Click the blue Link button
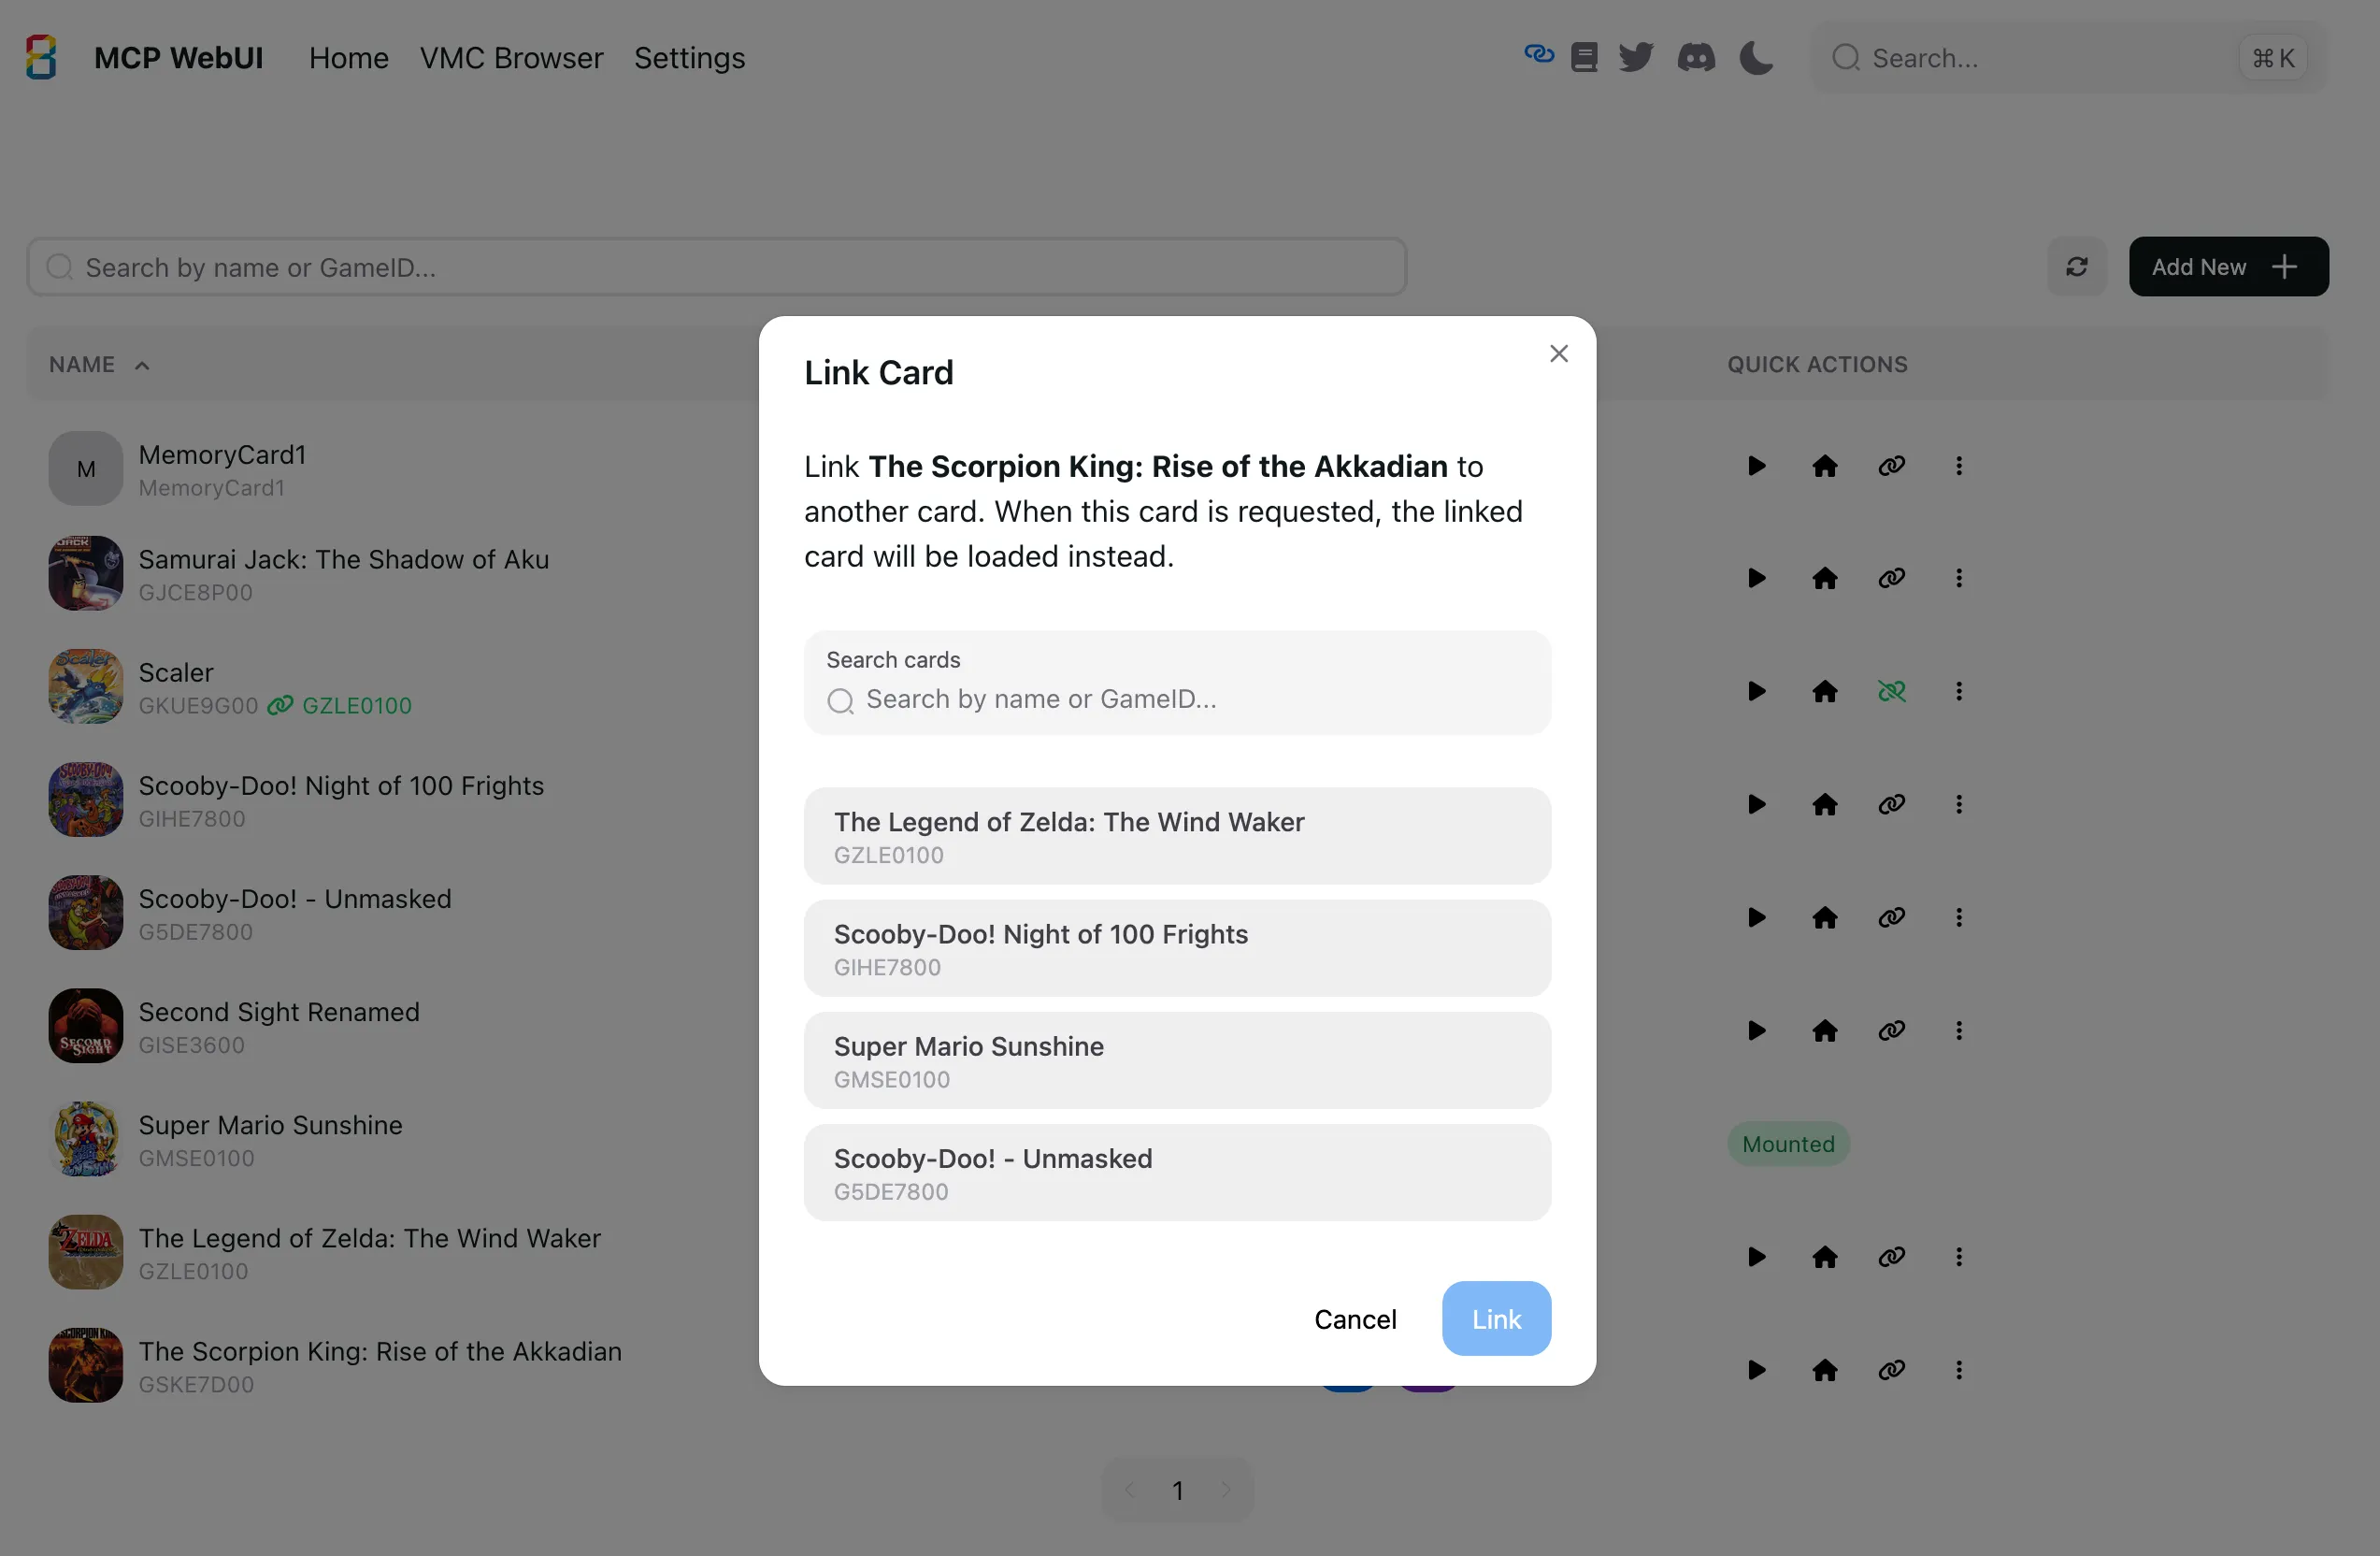The height and width of the screenshot is (1556, 2380). point(1496,1319)
